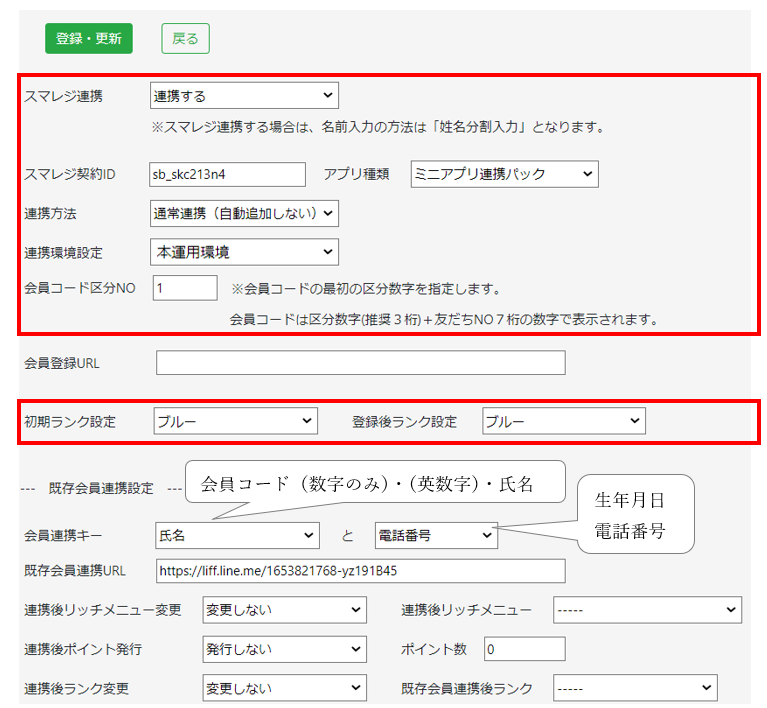Open the 初期ランク設定 dropdown

coord(235,421)
